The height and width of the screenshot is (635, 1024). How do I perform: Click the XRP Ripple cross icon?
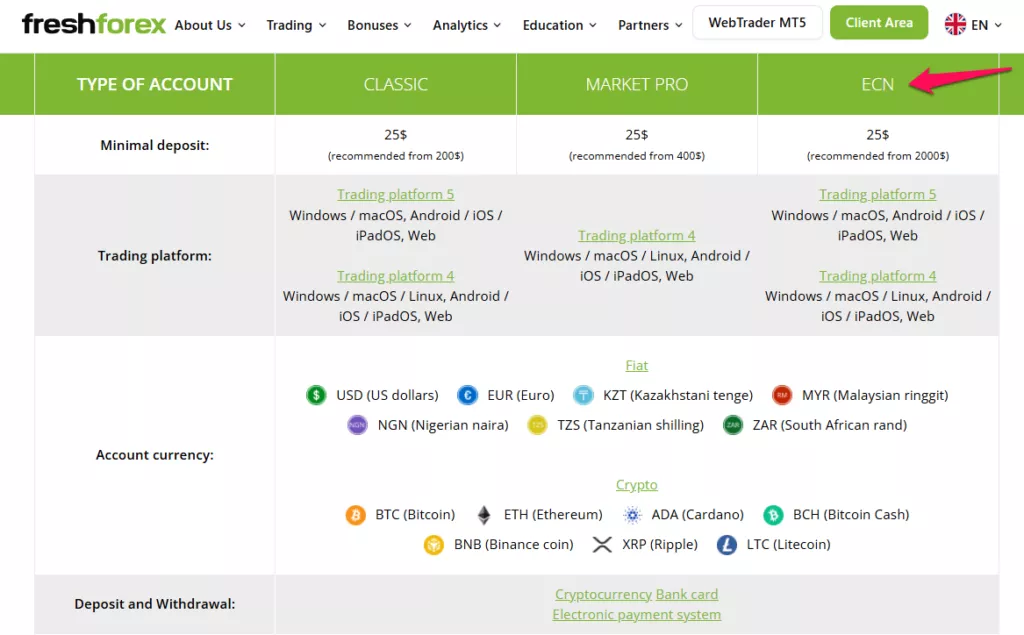tap(601, 544)
